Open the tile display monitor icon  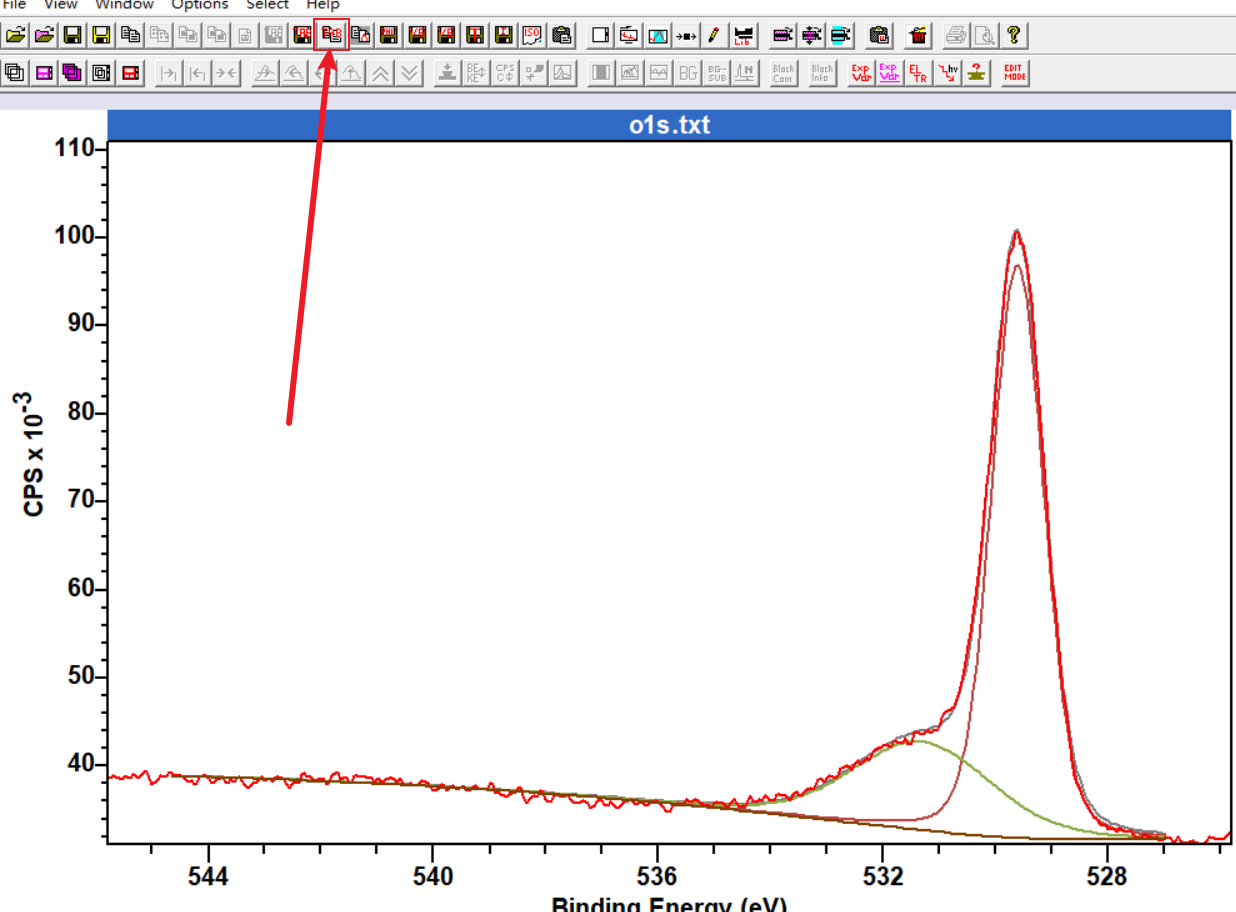coord(629,36)
